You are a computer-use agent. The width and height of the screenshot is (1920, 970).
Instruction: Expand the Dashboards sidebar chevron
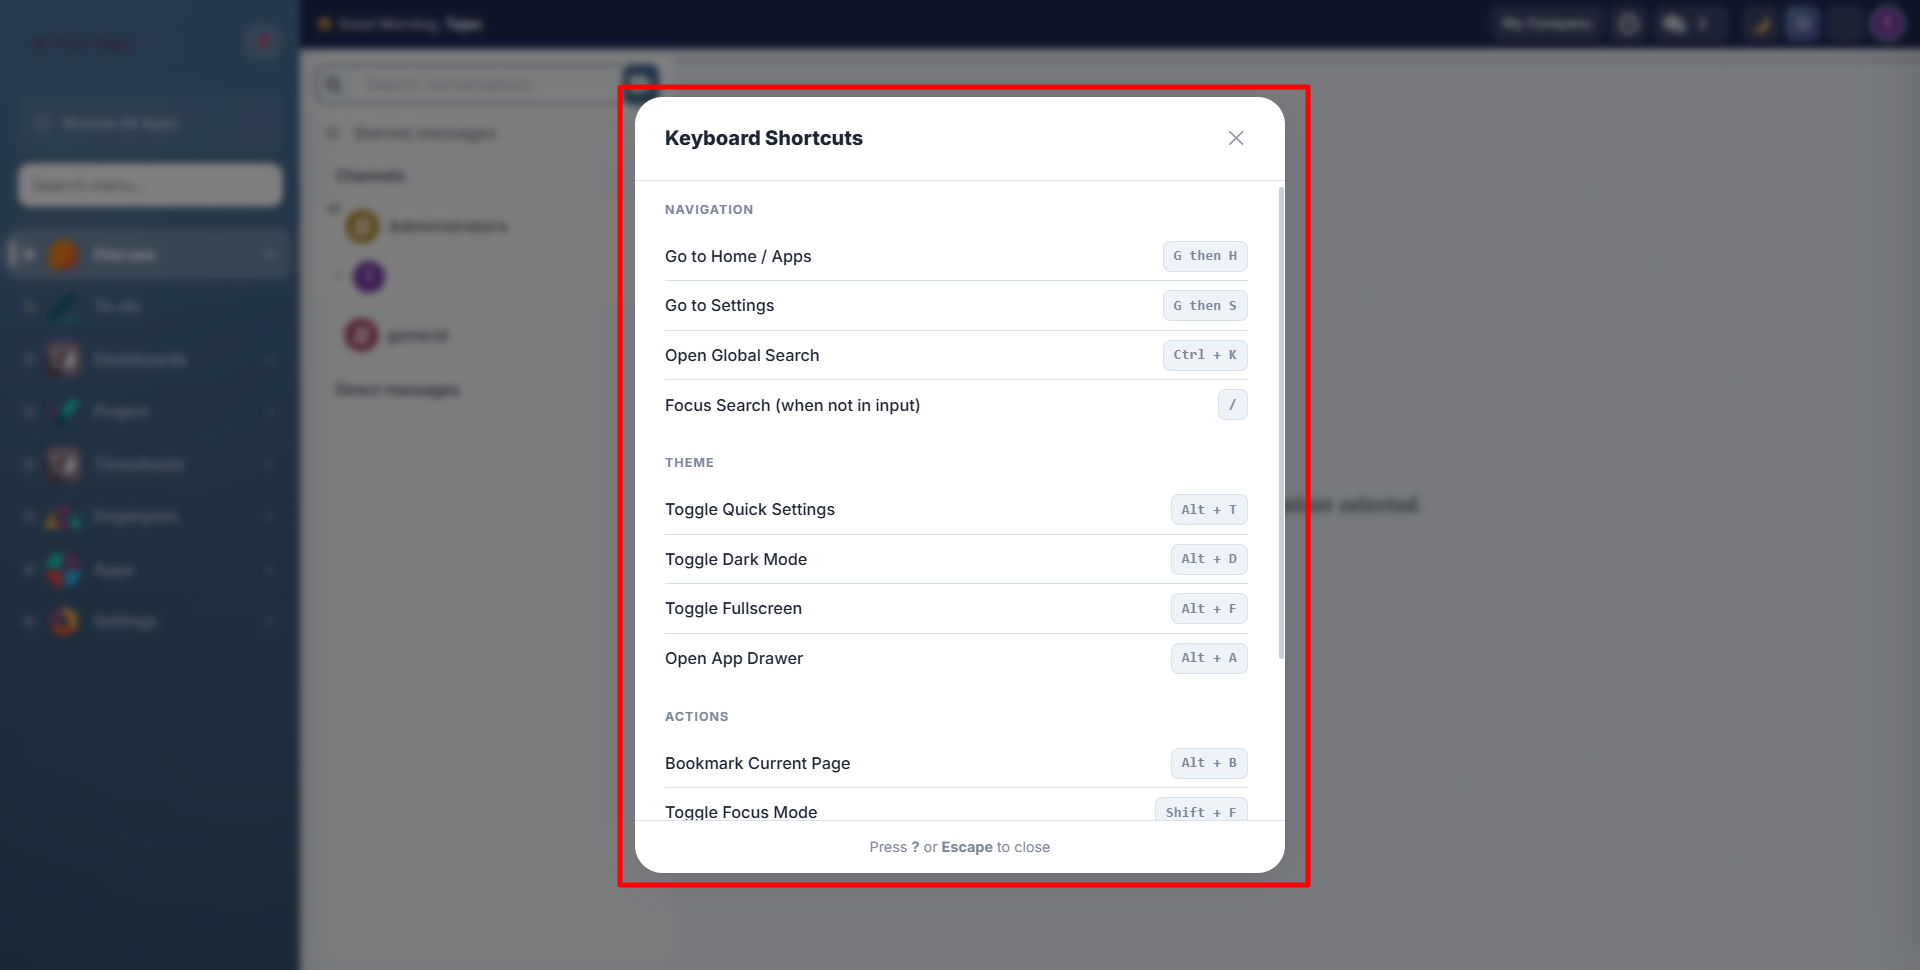pyautogui.click(x=271, y=359)
